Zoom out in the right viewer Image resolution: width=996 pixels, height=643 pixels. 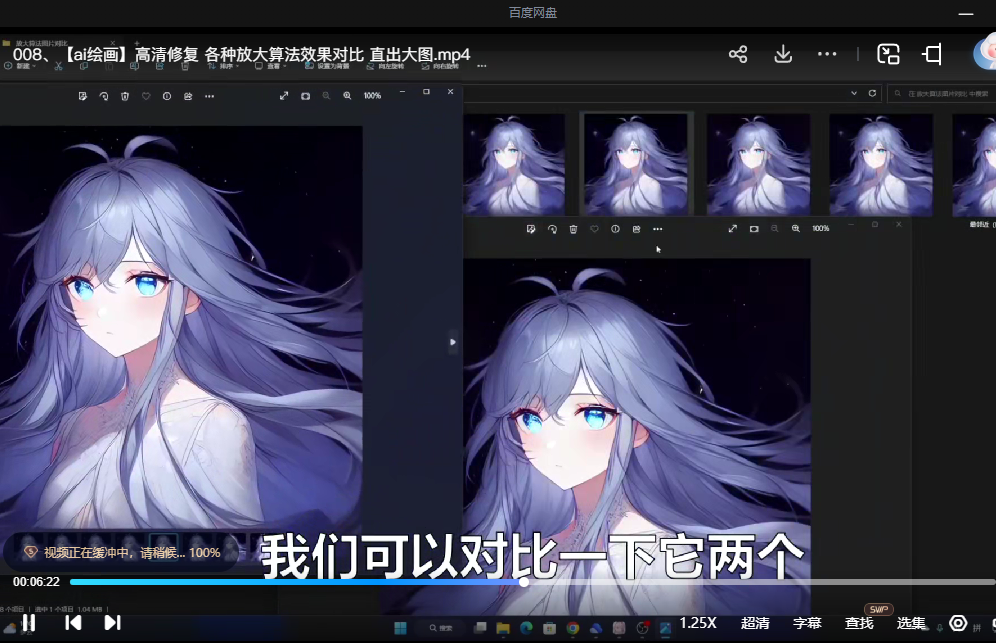[775, 228]
